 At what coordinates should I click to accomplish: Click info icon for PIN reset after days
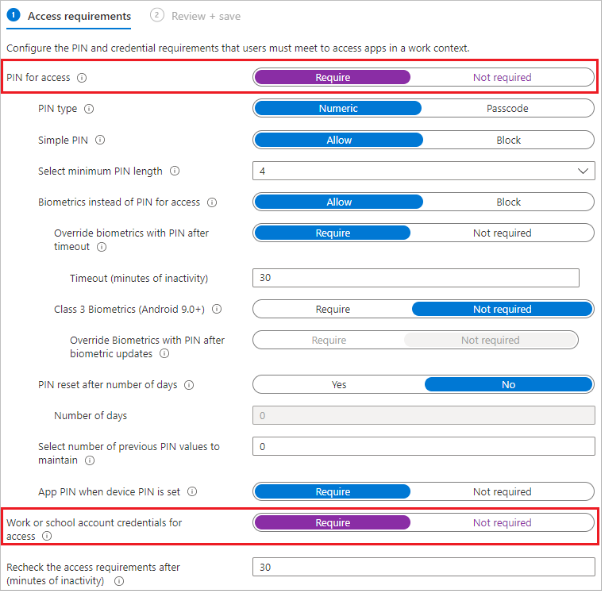pos(189,384)
